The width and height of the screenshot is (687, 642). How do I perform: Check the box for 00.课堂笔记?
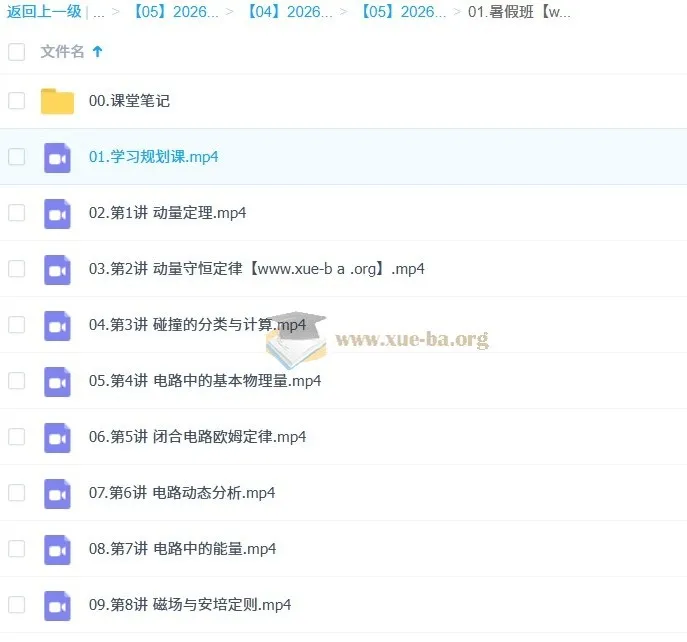click(17, 100)
